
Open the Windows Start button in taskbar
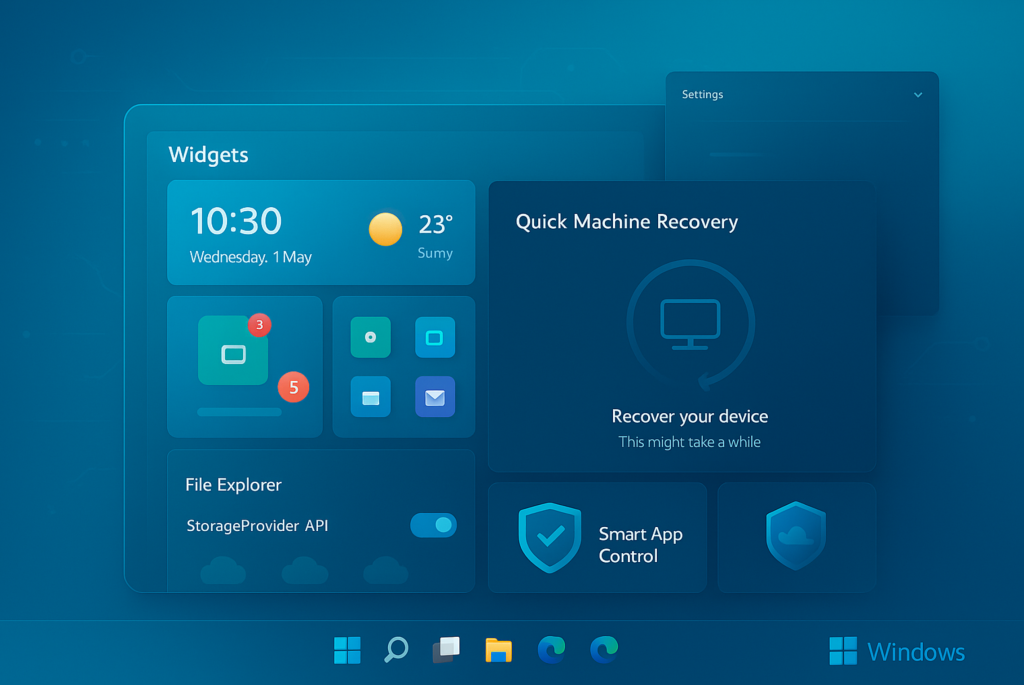click(x=347, y=650)
